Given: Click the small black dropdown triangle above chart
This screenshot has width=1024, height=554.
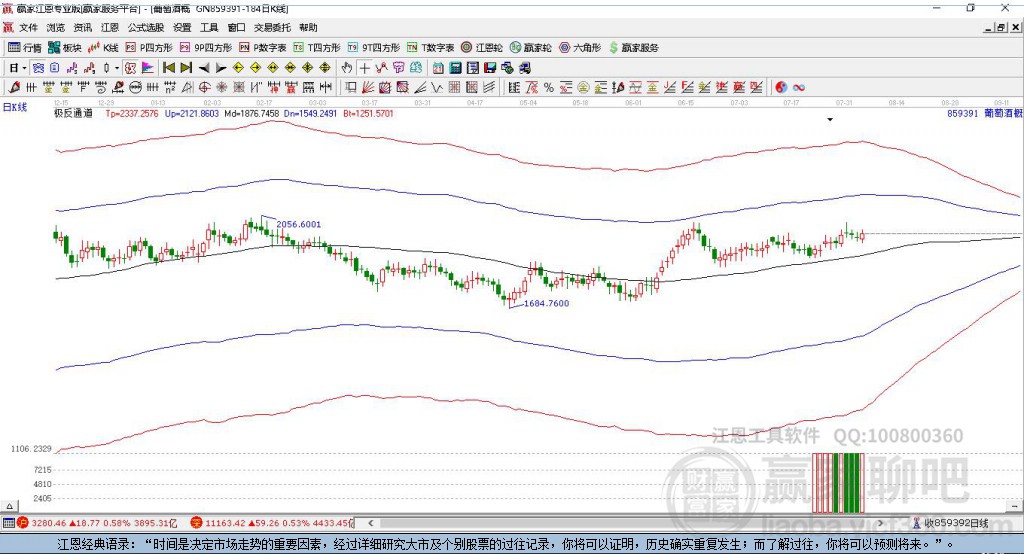Looking at the screenshot, I should [830, 120].
